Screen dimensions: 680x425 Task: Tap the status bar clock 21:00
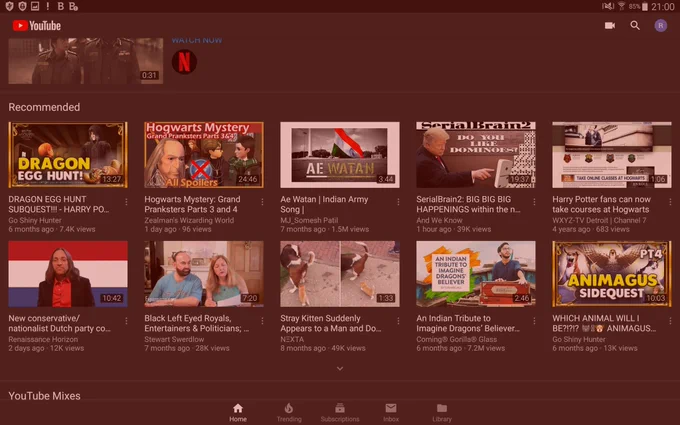(x=662, y=7)
